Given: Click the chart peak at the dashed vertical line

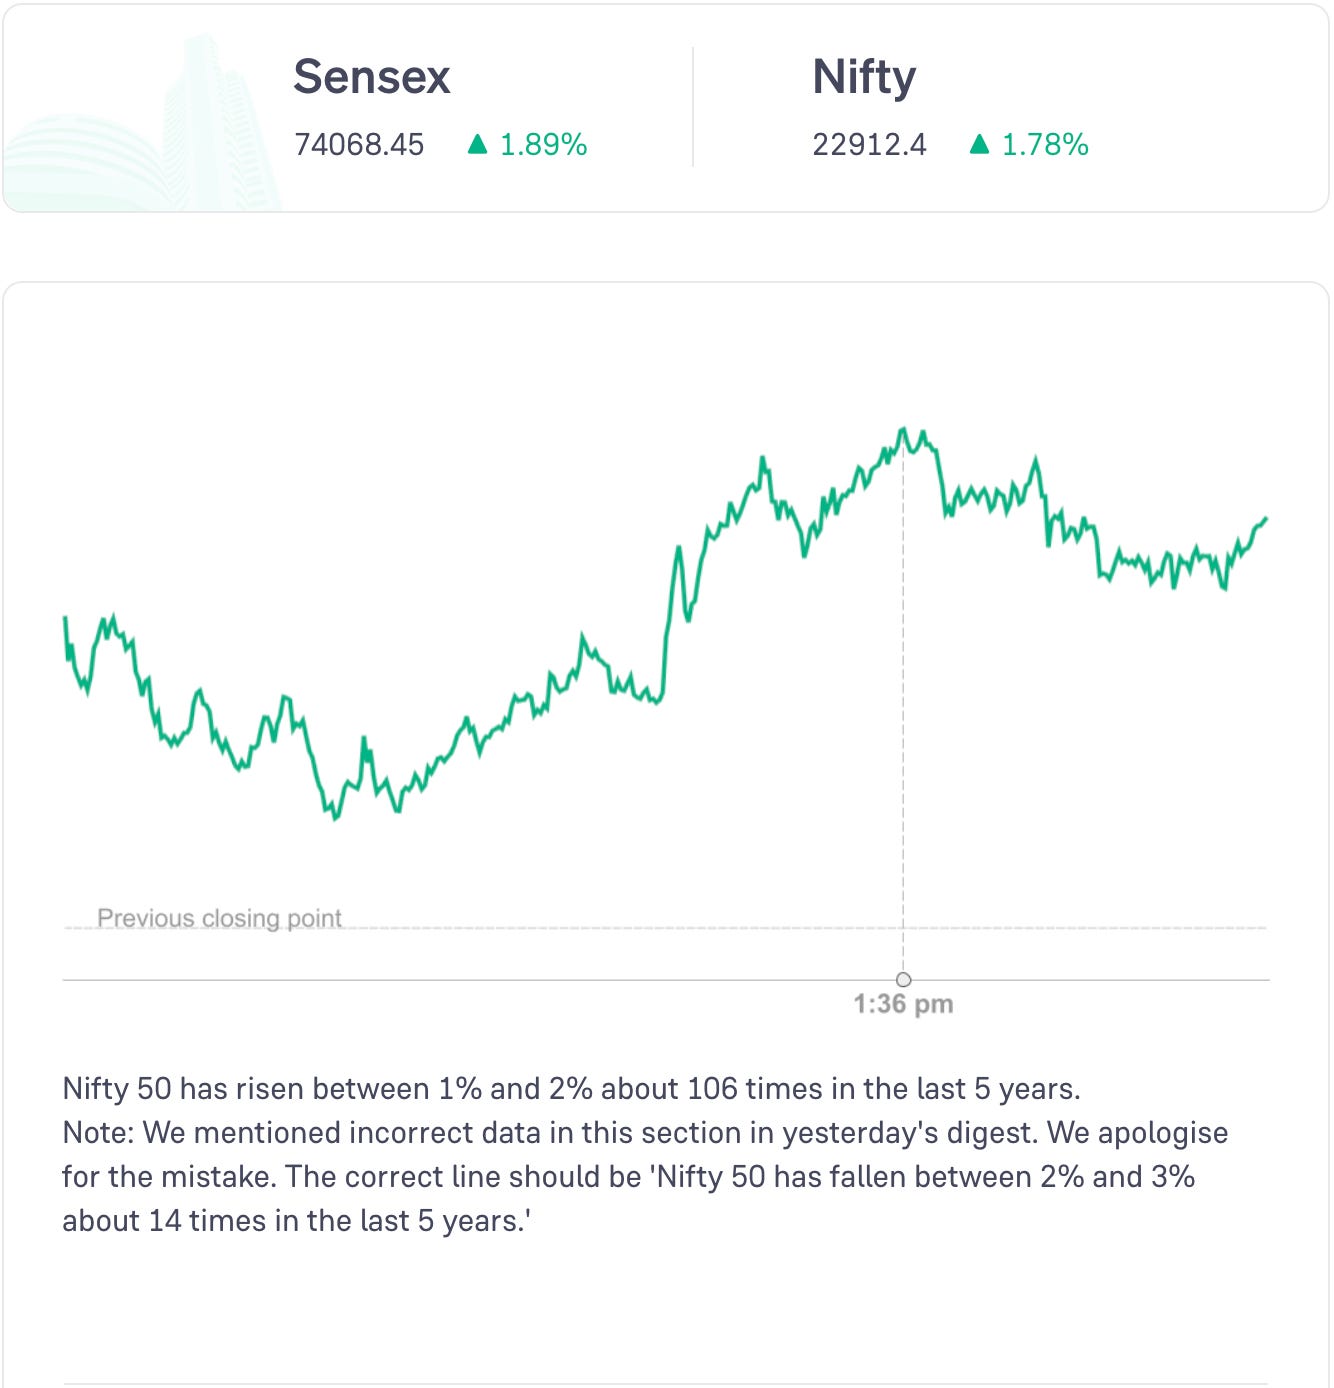Looking at the screenshot, I should (x=903, y=430).
